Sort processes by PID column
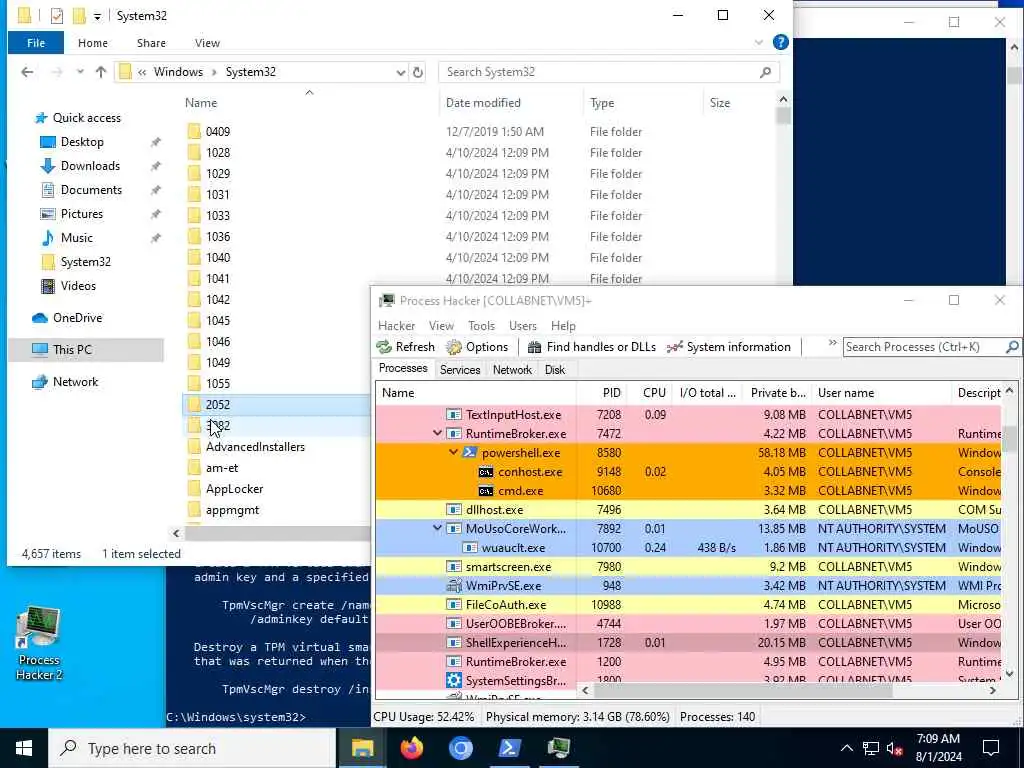The image size is (1024, 768). [602, 392]
